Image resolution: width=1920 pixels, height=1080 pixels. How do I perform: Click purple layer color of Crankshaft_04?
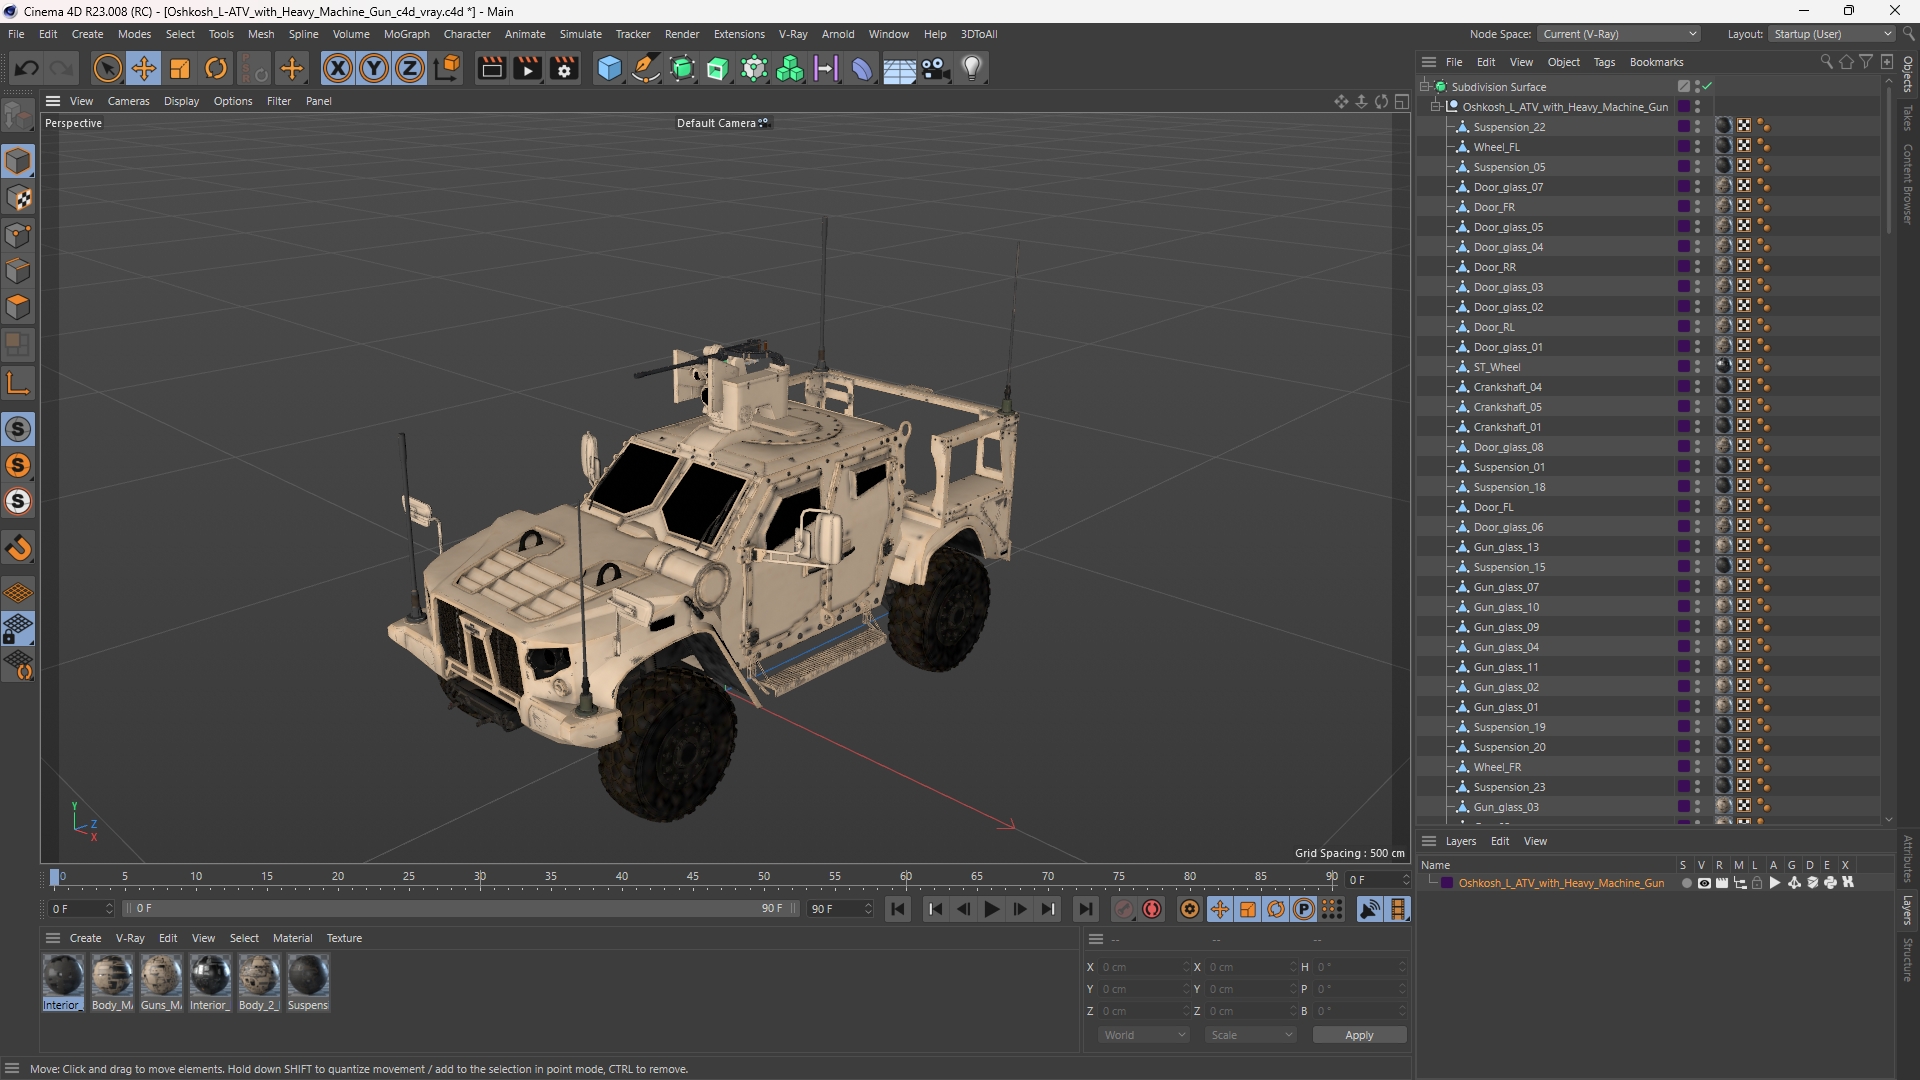click(1684, 387)
